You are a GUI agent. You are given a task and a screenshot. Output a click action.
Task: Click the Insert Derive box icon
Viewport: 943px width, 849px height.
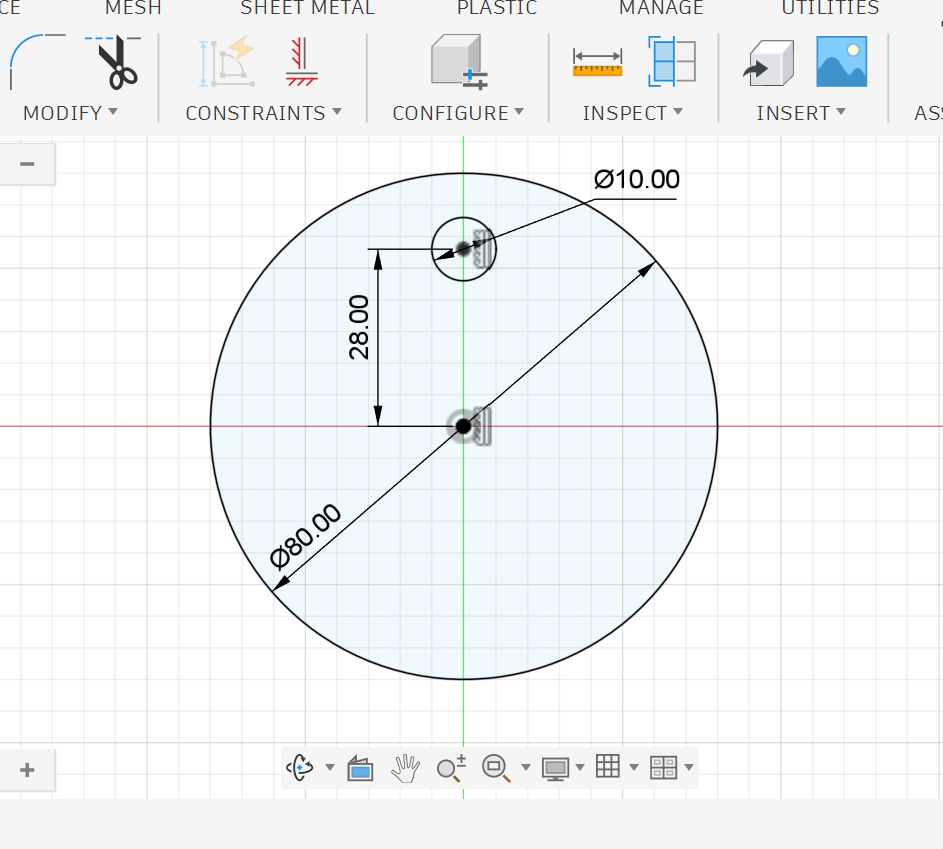point(769,63)
